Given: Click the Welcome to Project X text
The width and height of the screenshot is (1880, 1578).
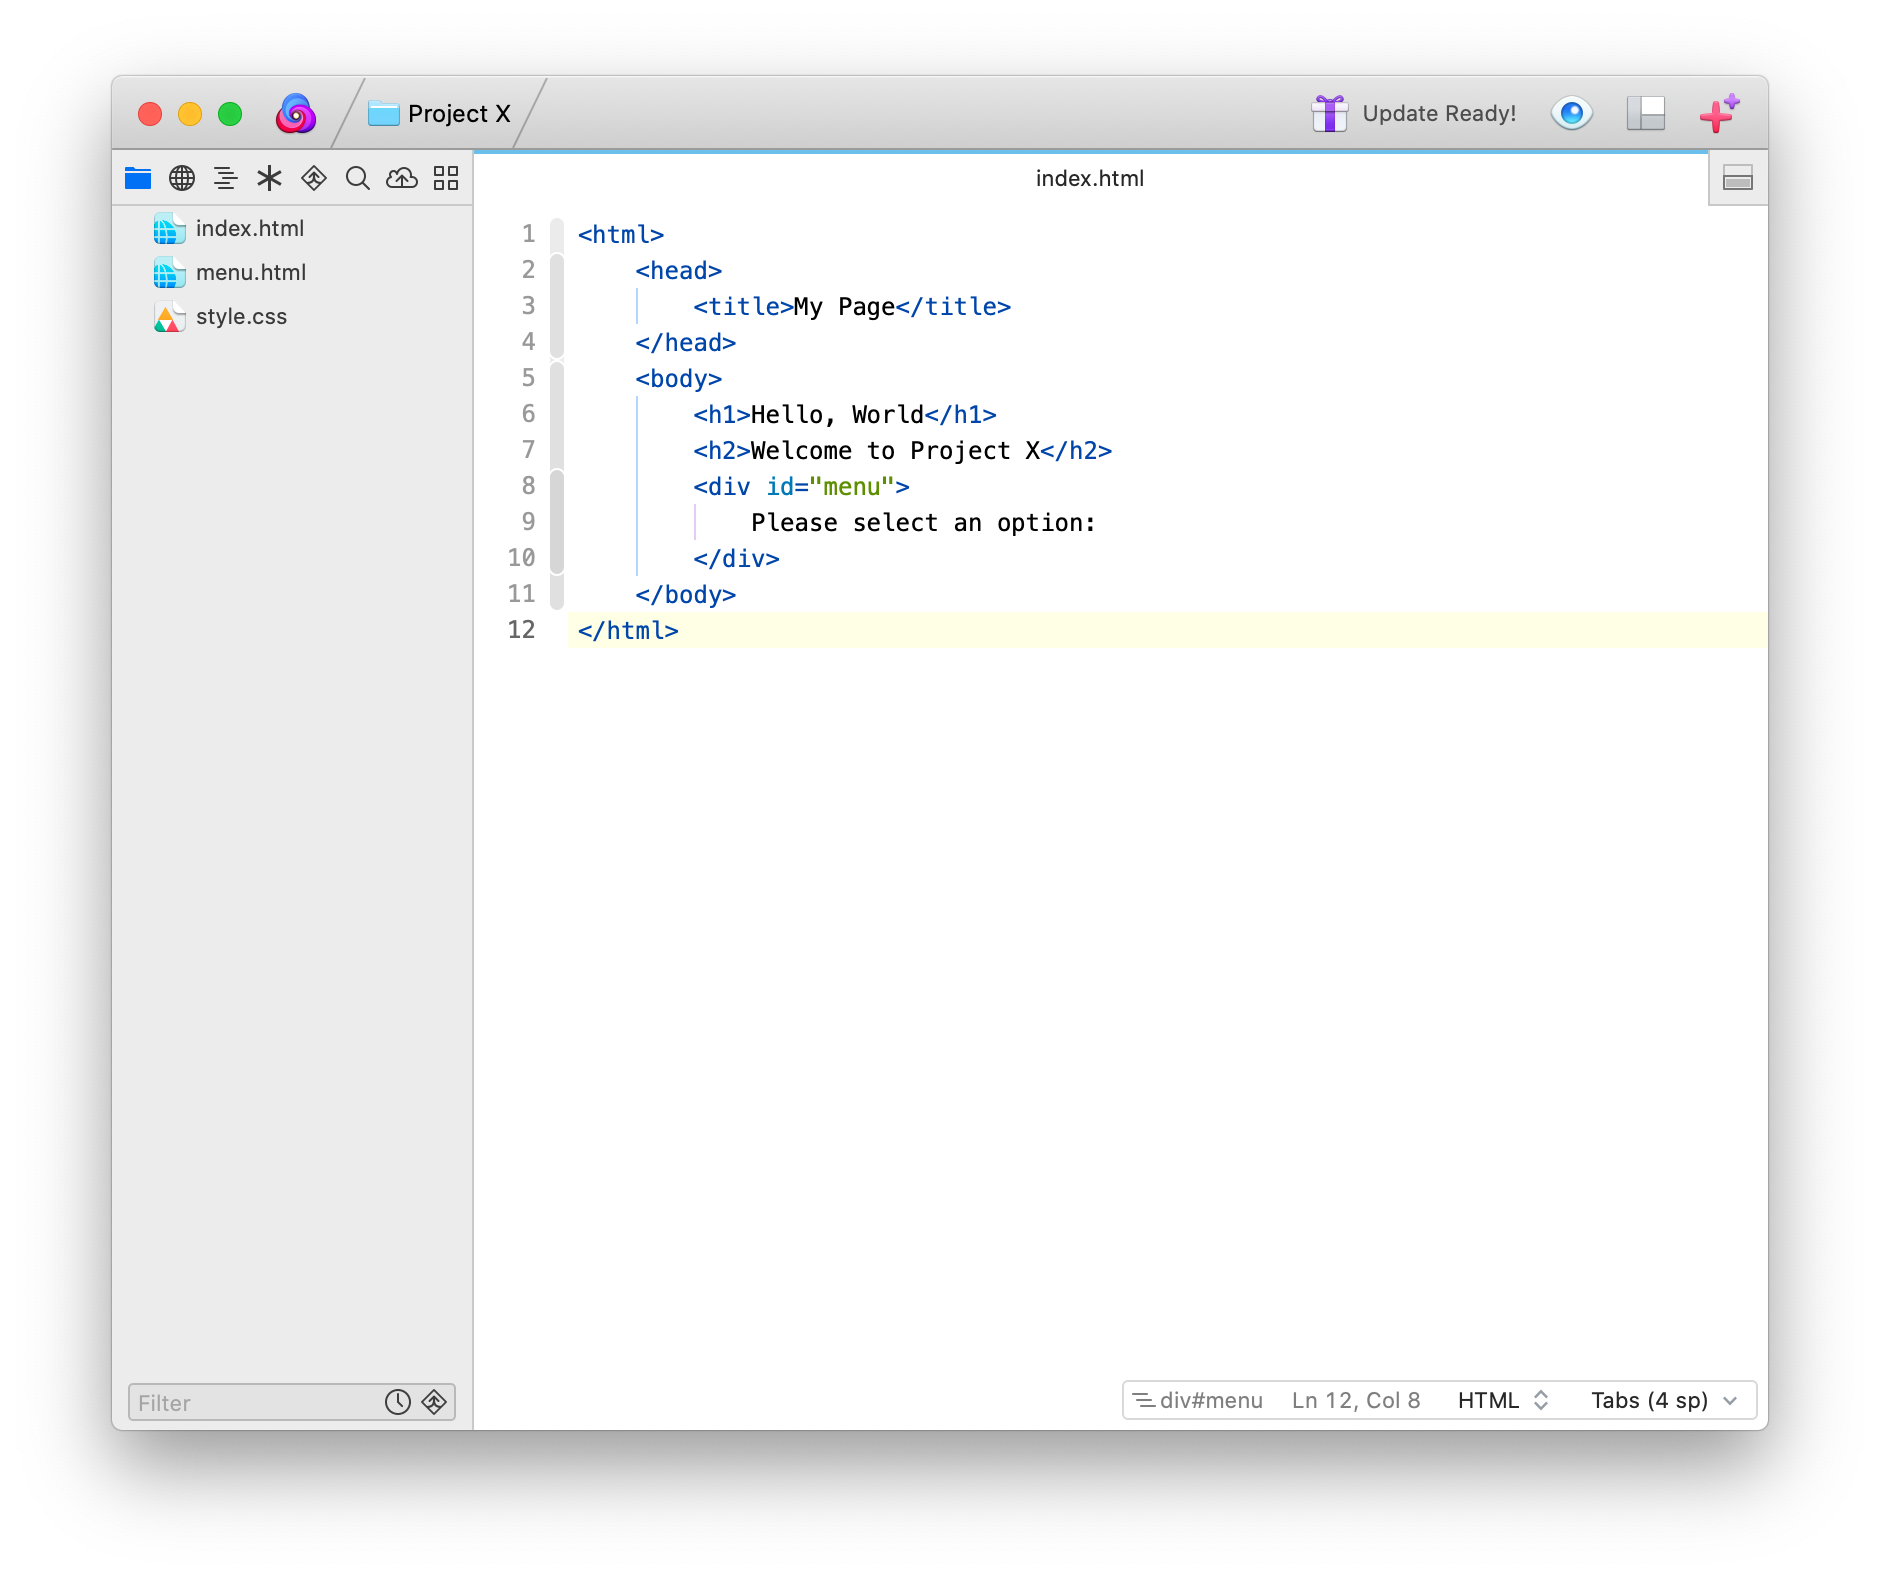Looking at the screenshot, I should pyautogui.click(x=895, y=450).
